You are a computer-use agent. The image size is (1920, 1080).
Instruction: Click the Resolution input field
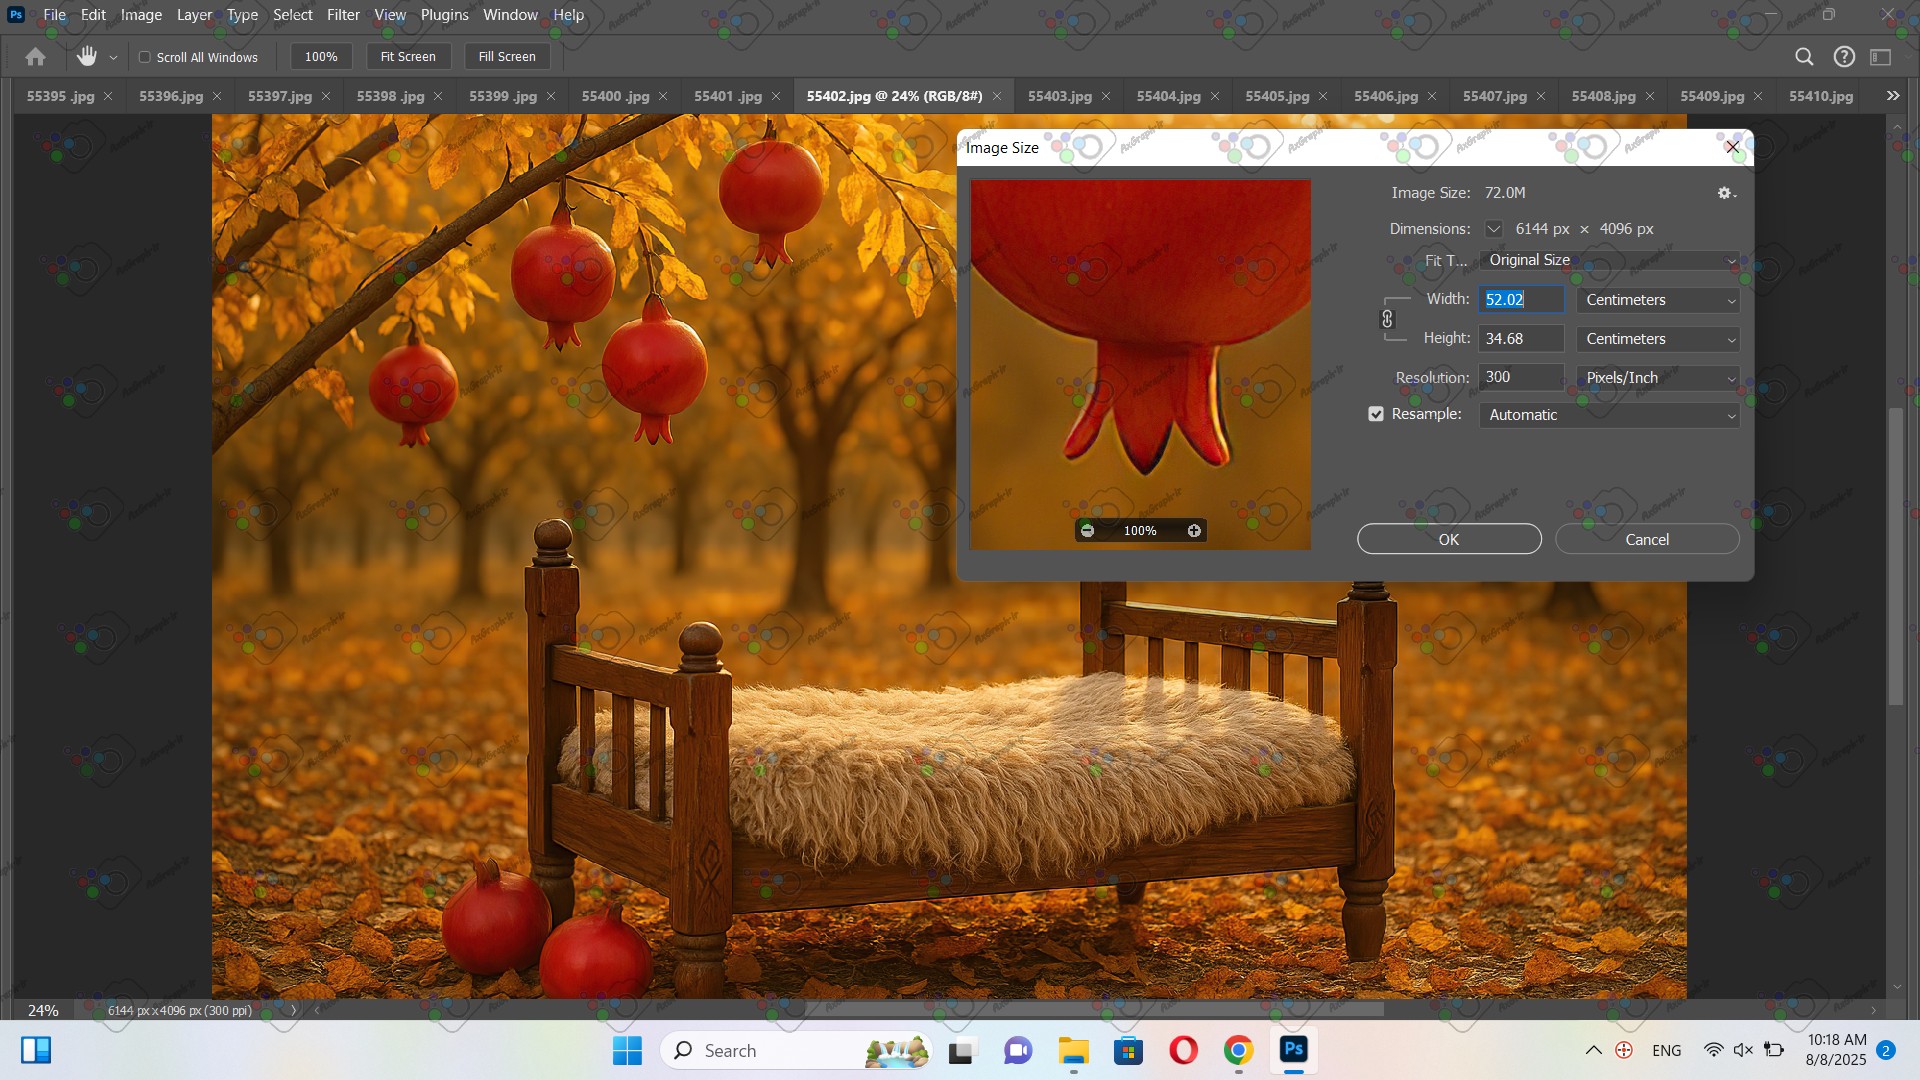1520,377
